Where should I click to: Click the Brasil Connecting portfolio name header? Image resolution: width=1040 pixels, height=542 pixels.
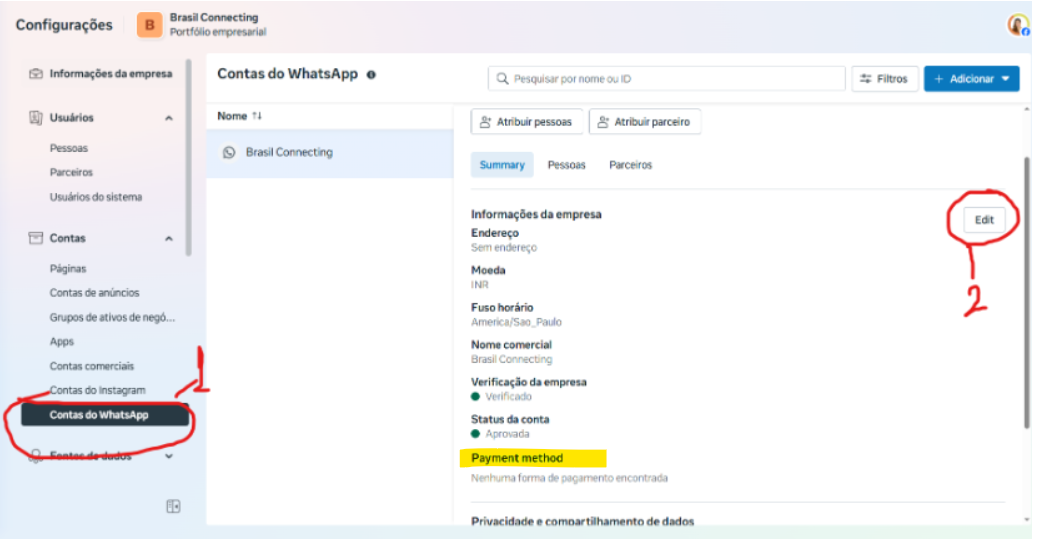pos(214,17)
